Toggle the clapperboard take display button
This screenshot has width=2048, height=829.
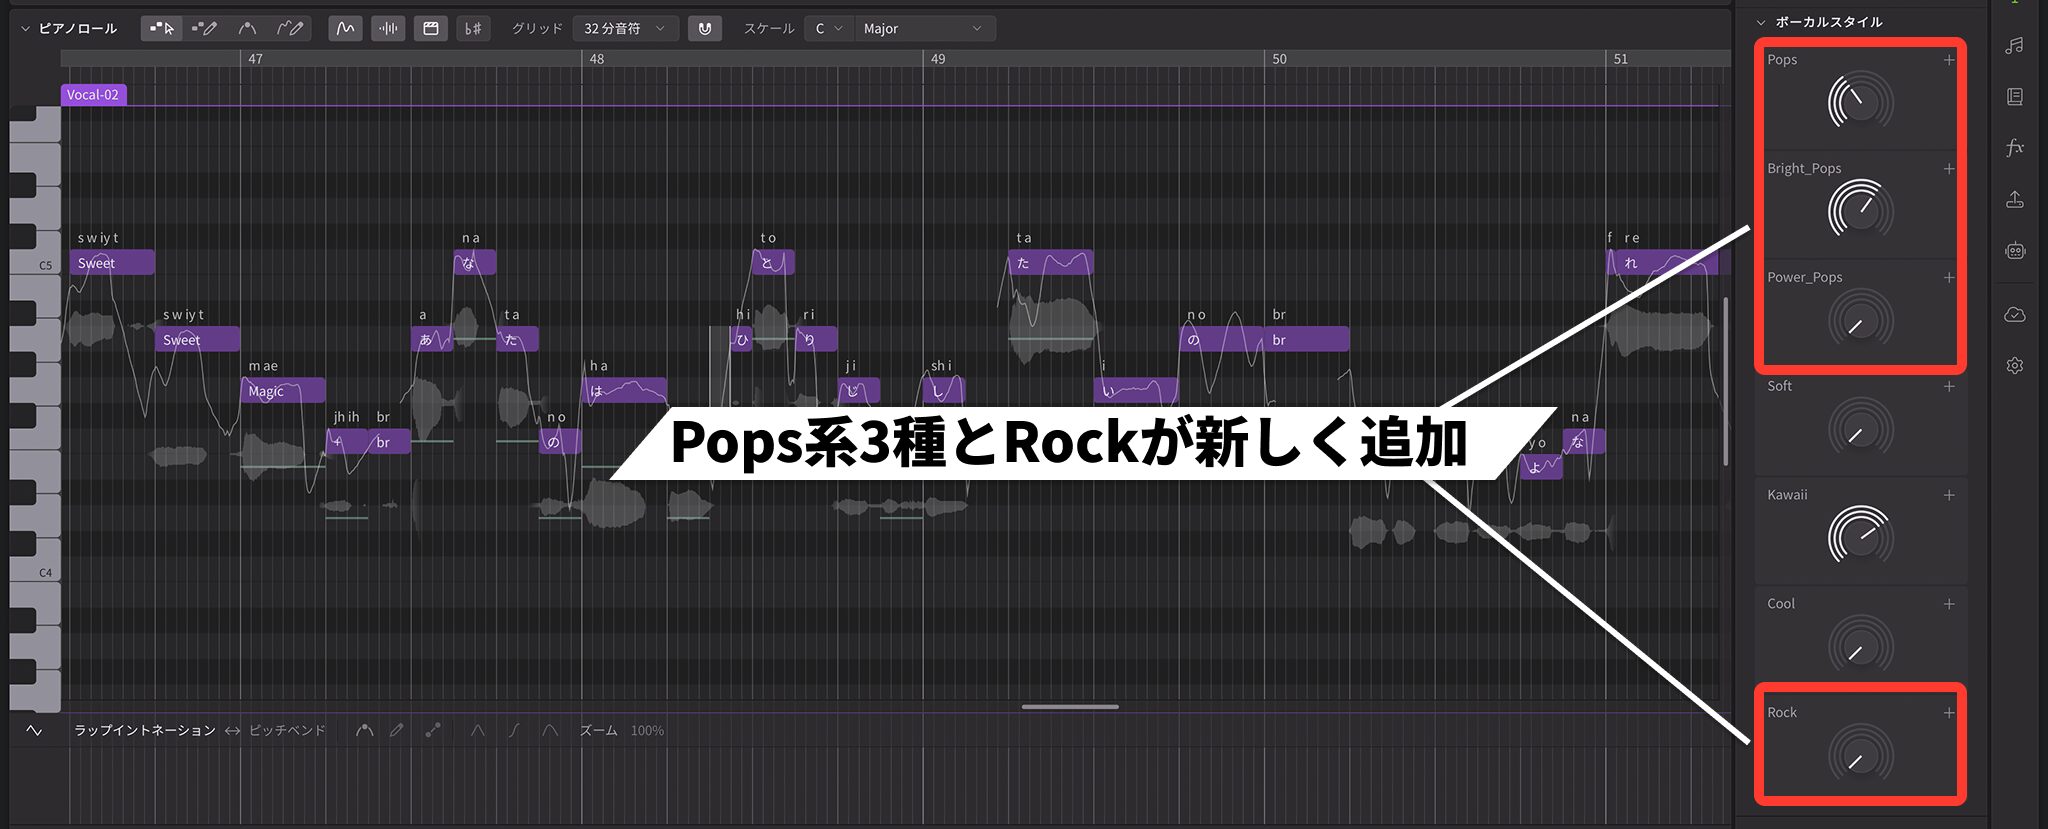(431, 28)
